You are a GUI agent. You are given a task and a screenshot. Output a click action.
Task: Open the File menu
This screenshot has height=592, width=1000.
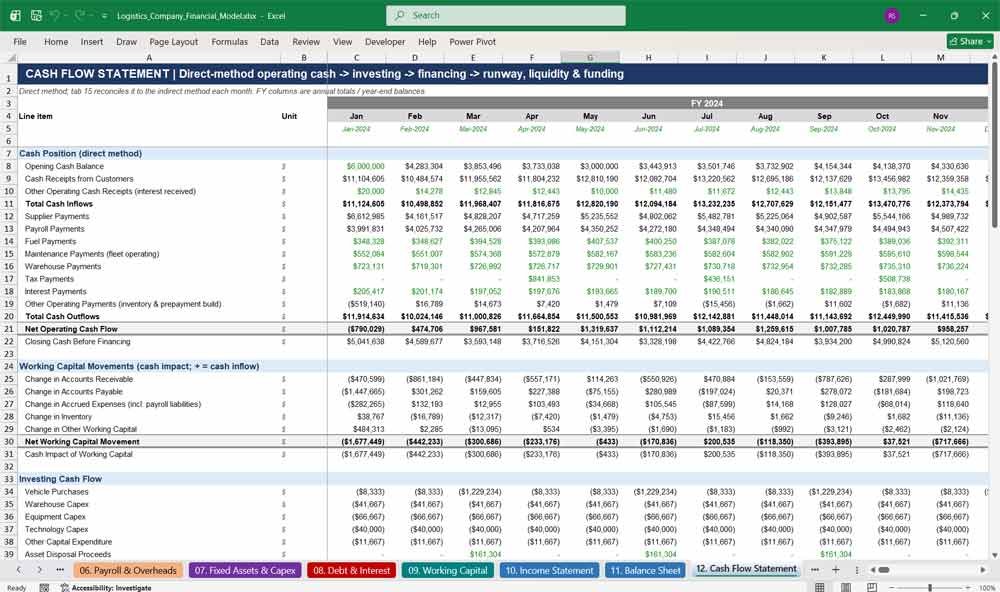(x=20, y=41)
